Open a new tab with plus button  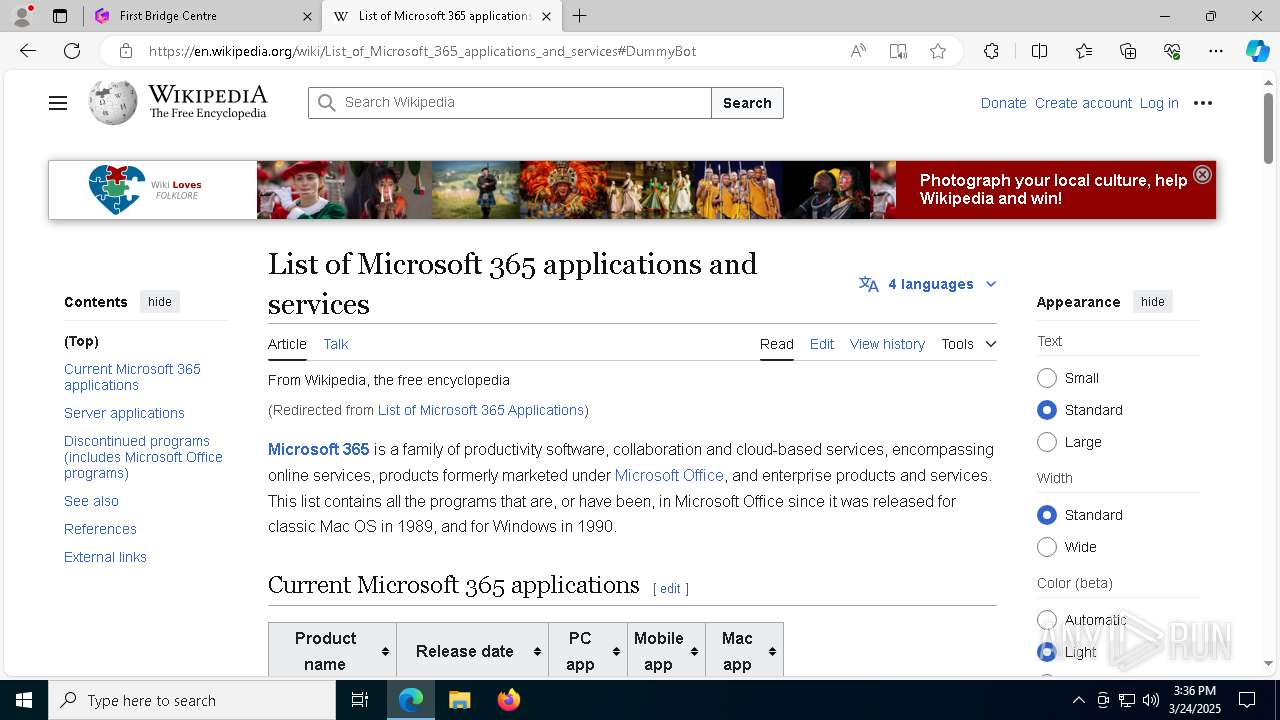579,16
